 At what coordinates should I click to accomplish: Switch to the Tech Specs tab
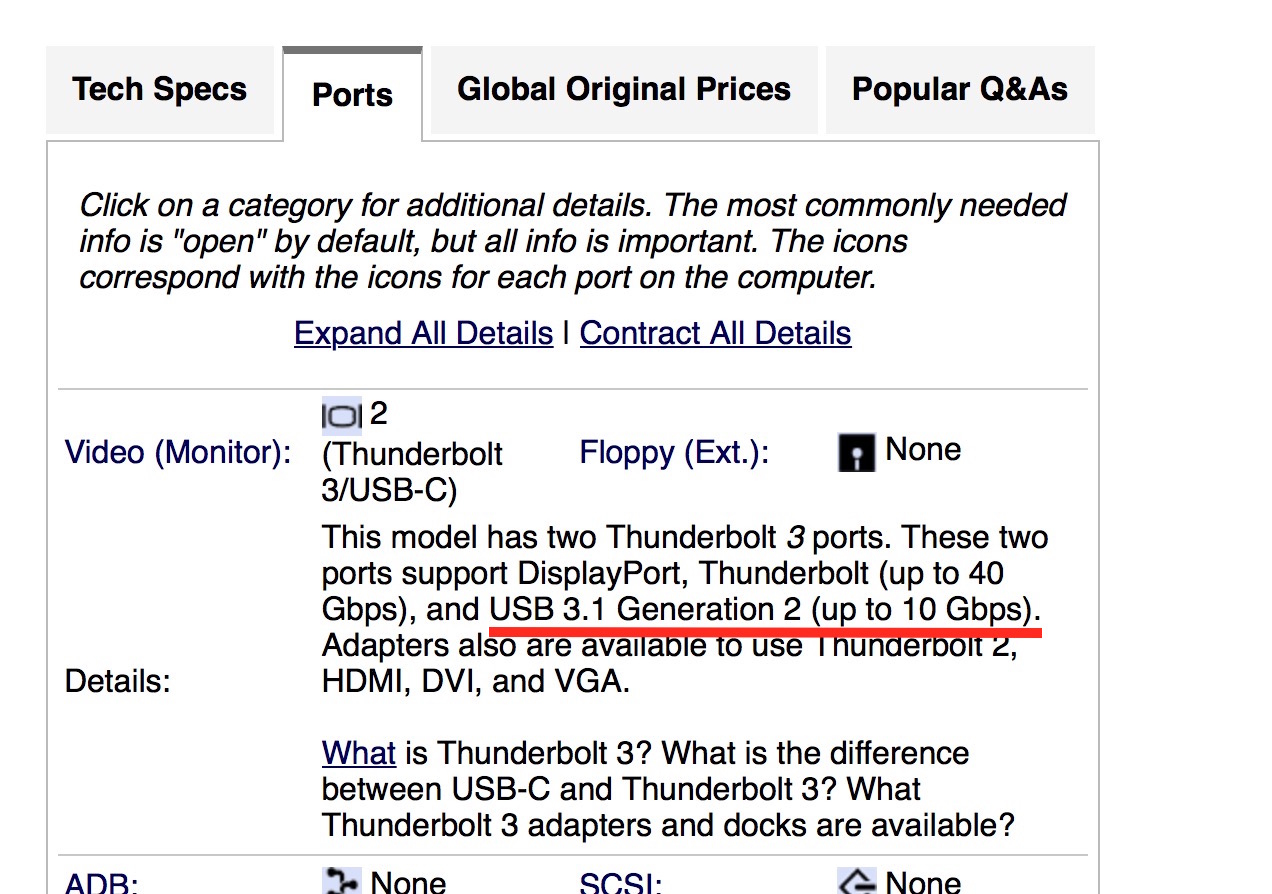(x=159, y=90)
